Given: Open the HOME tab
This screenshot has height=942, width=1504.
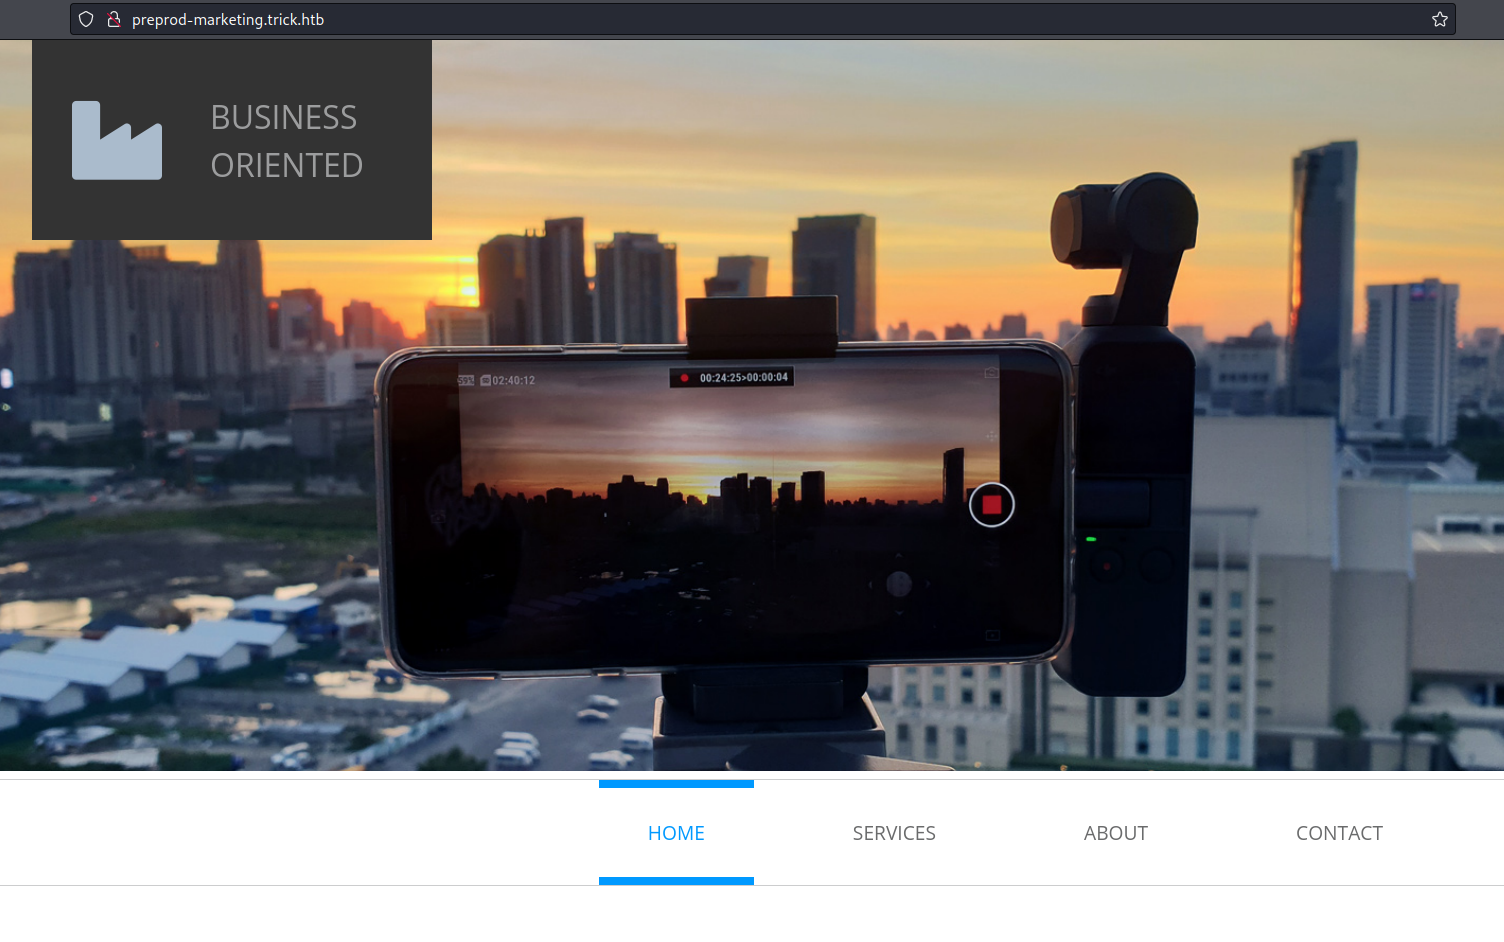Looking at the screenshot, I should pyautogui.click(x=676, y=833).
